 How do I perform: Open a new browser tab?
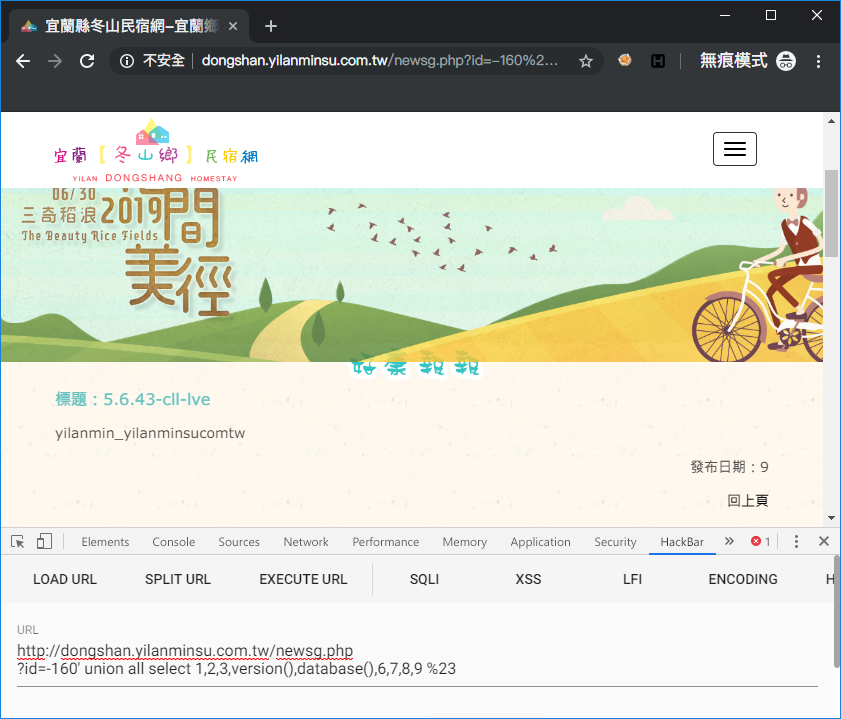pyautogui.click(x=271, y=26)
